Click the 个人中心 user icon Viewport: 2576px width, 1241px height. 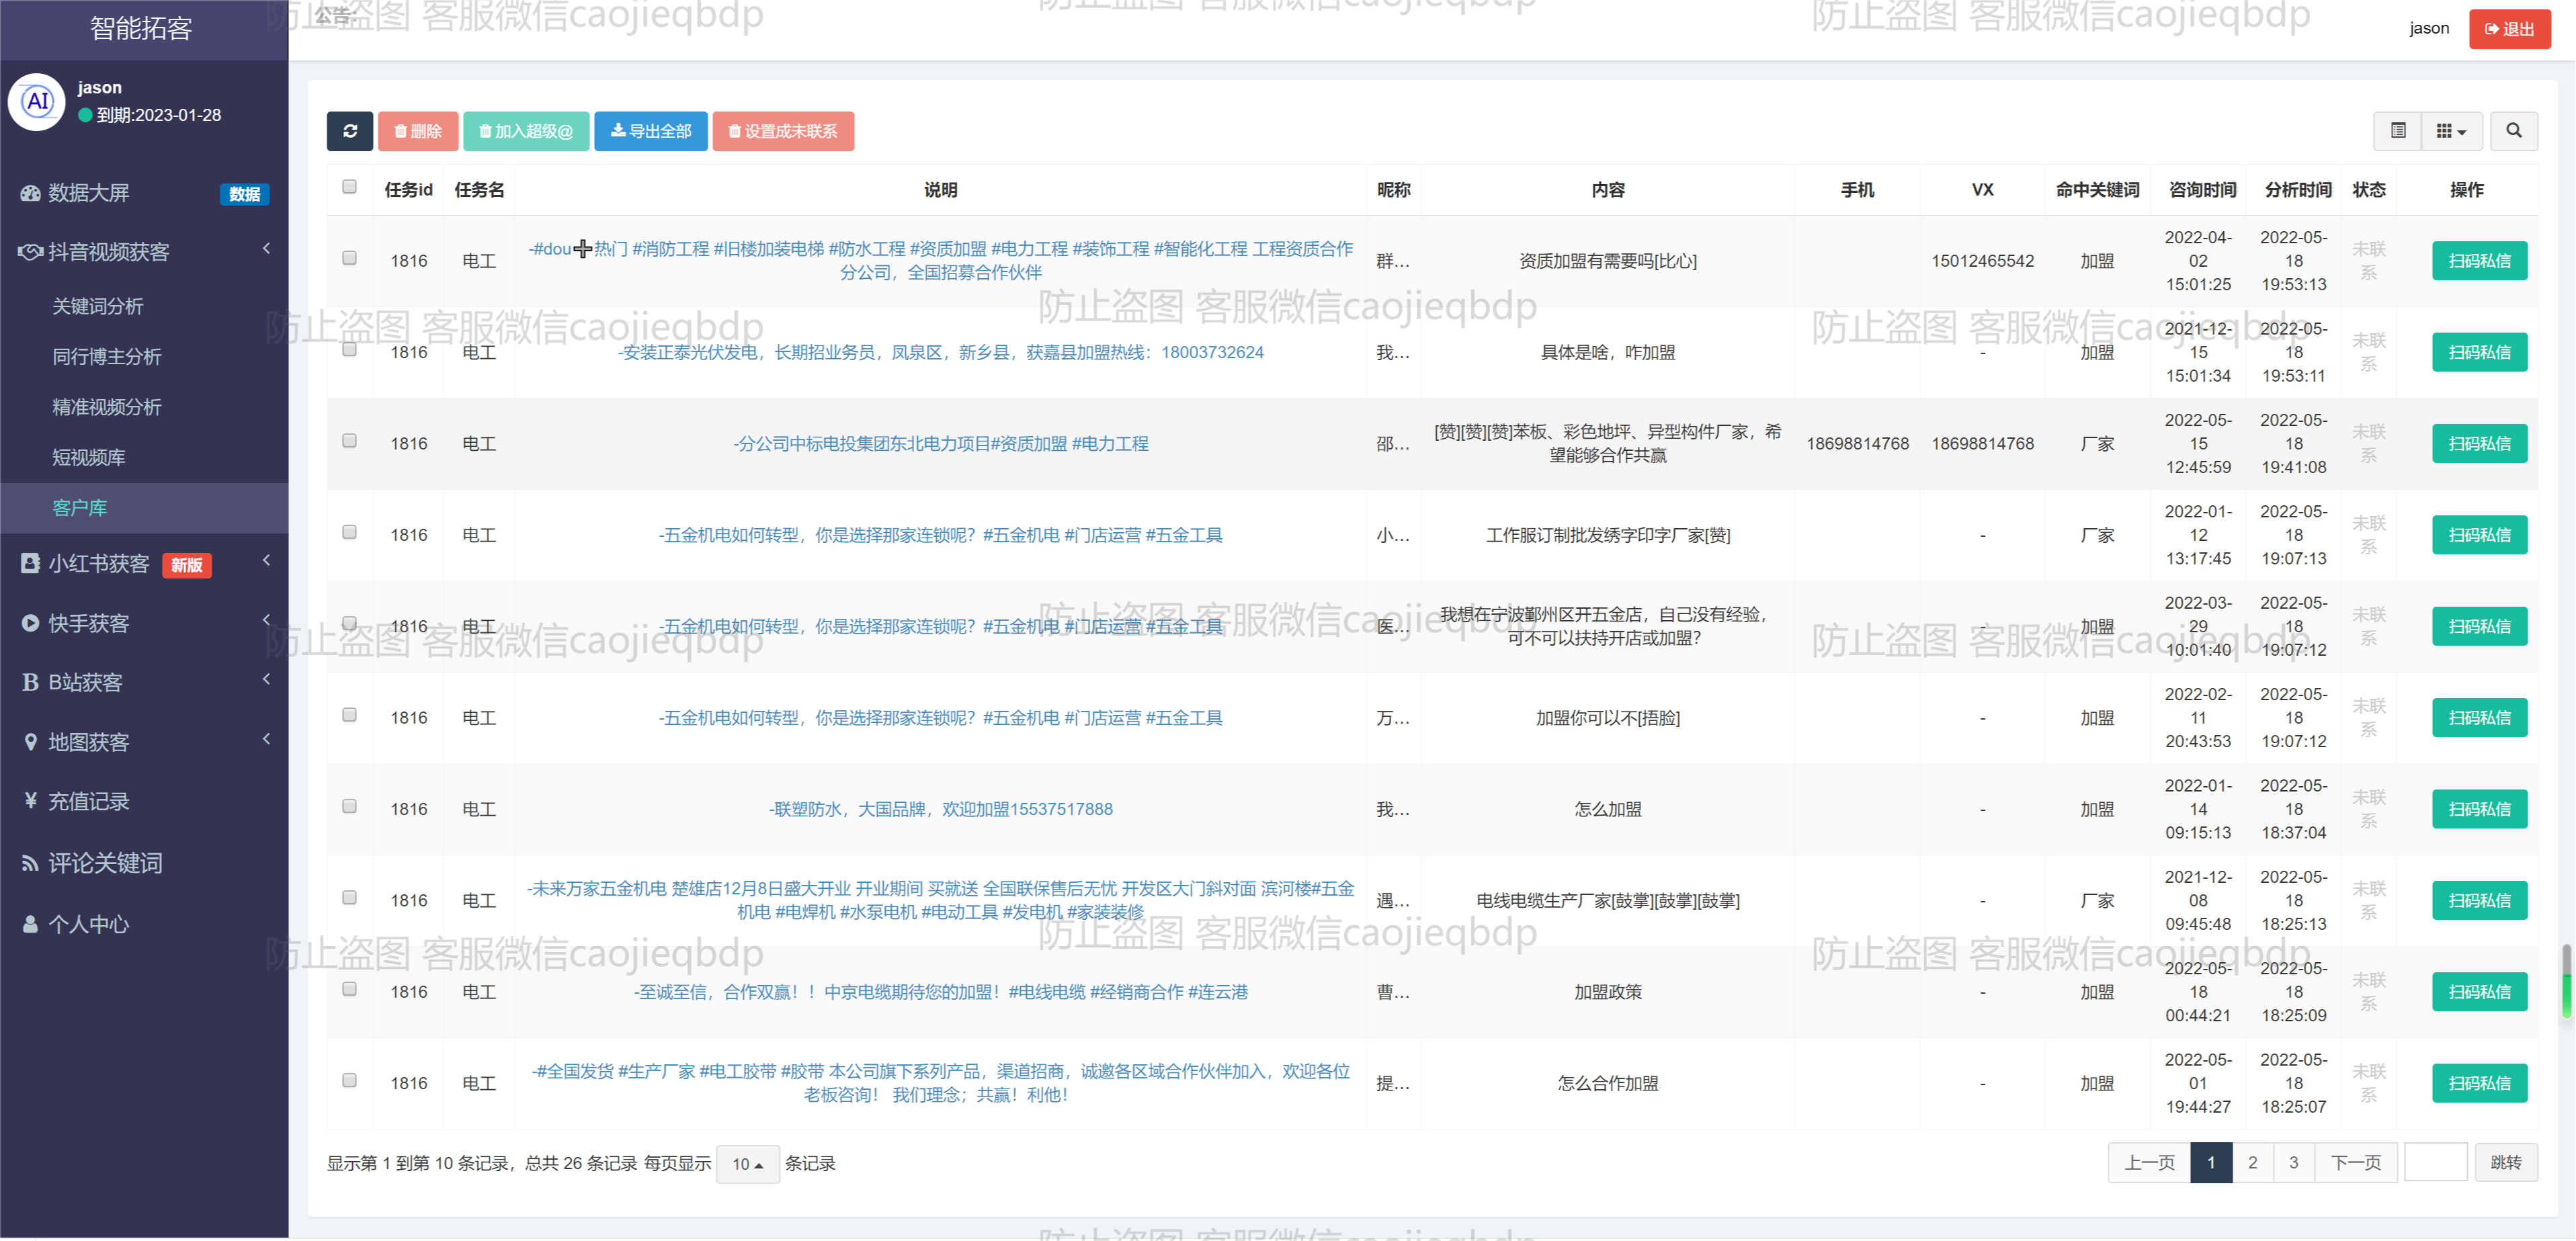click(30, 924)
